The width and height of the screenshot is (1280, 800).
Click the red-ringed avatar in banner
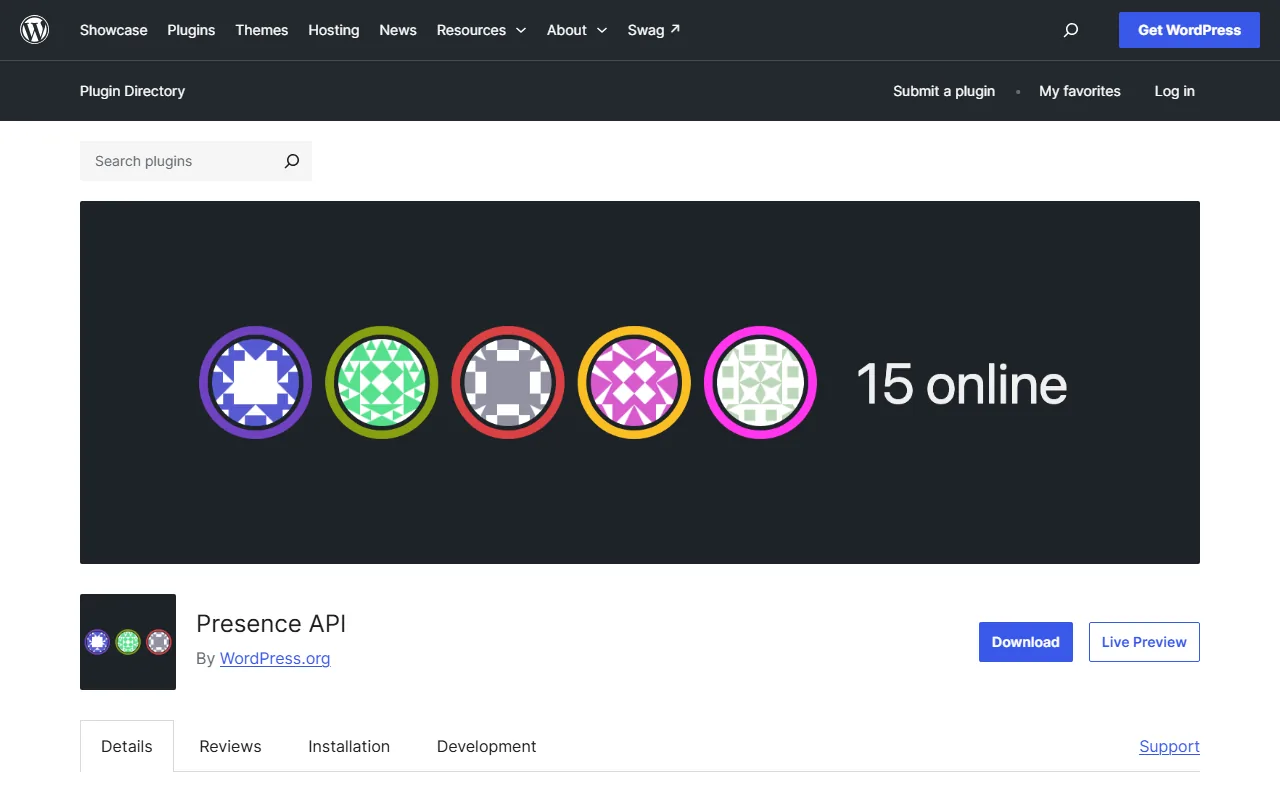(508, 382)
